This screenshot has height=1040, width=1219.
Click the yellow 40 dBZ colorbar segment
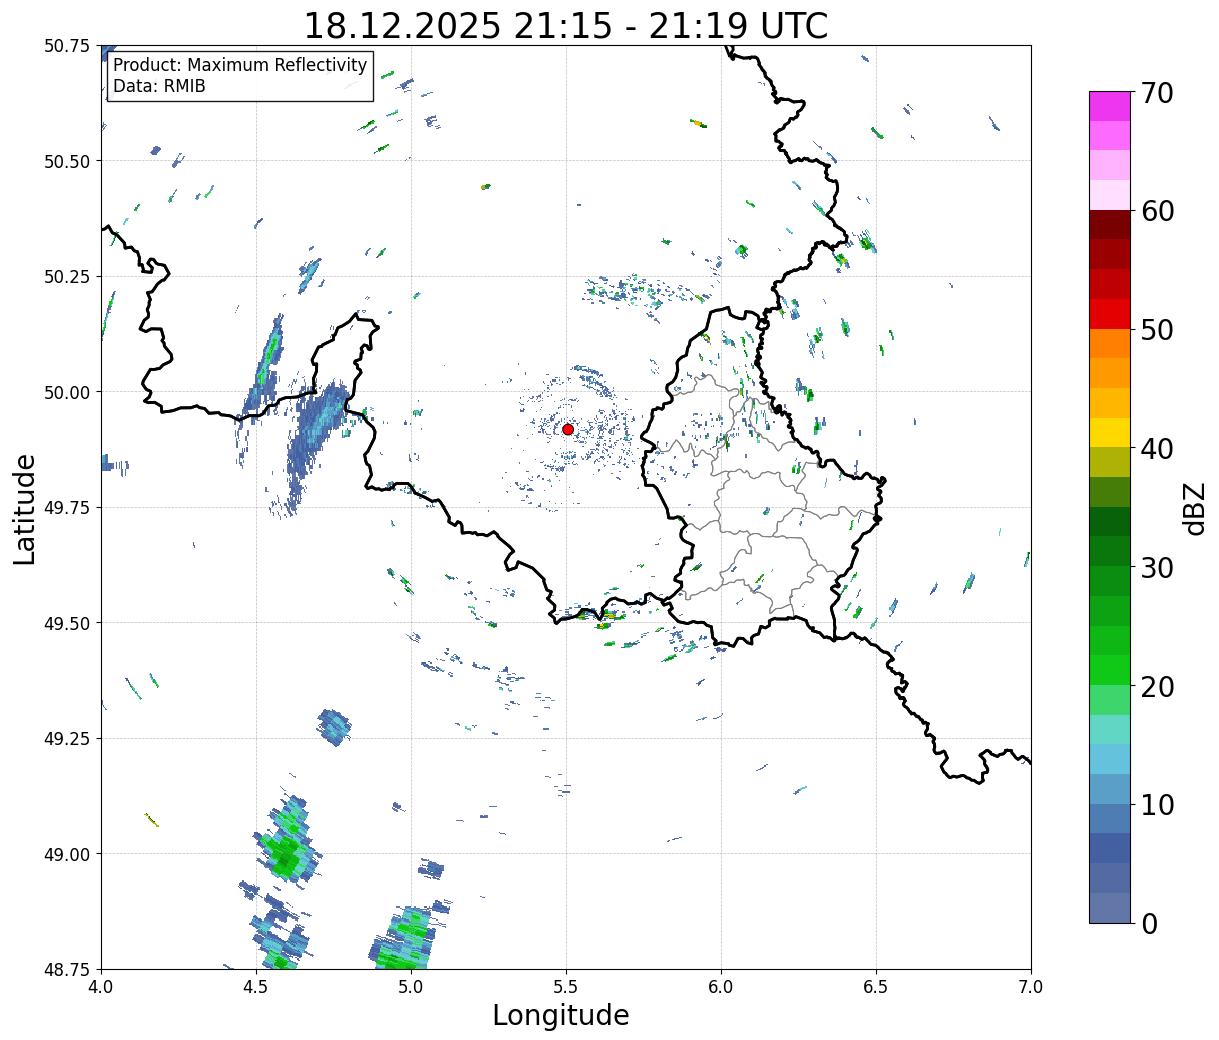click(1109, 432)
